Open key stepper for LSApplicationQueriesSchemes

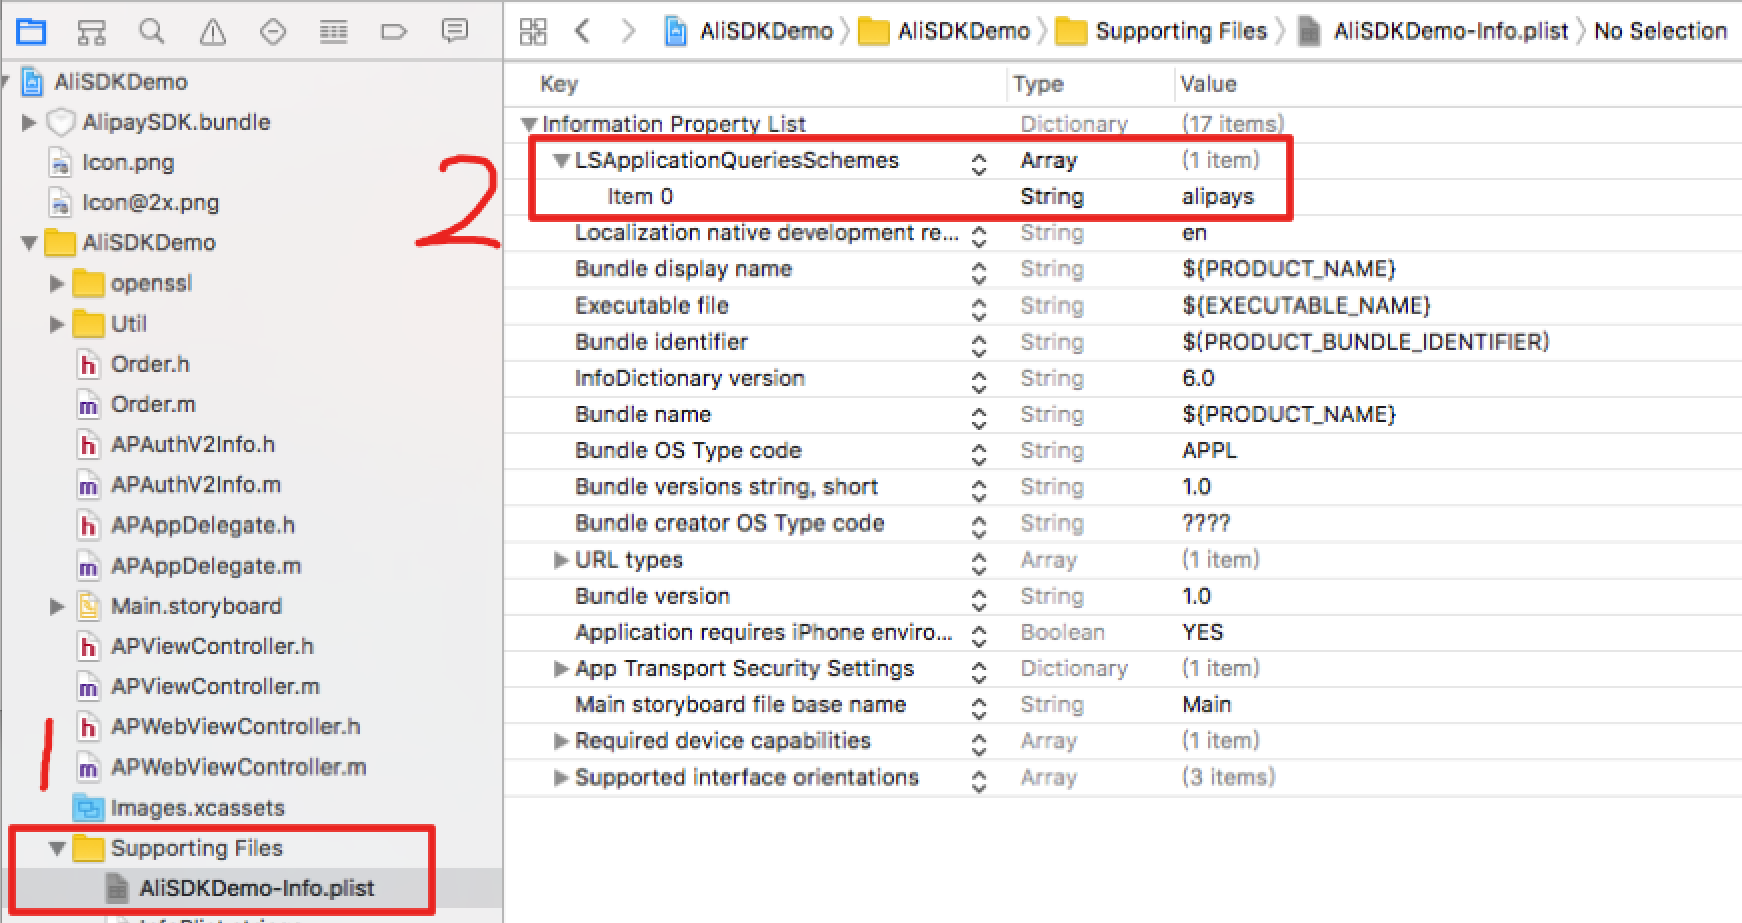(x=979, y=163)
